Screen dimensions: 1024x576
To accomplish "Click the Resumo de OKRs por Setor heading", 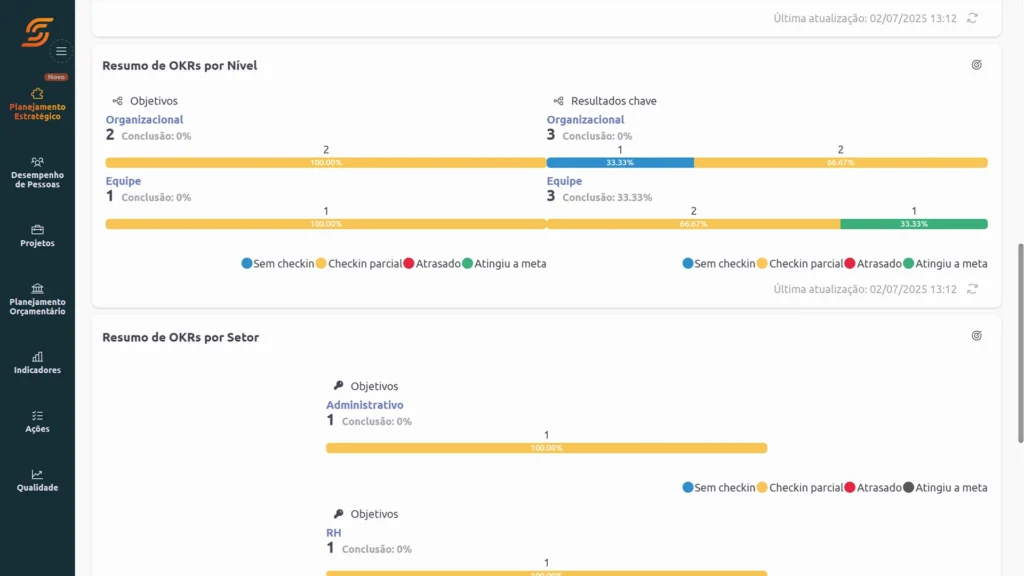I will click(180, 337).
